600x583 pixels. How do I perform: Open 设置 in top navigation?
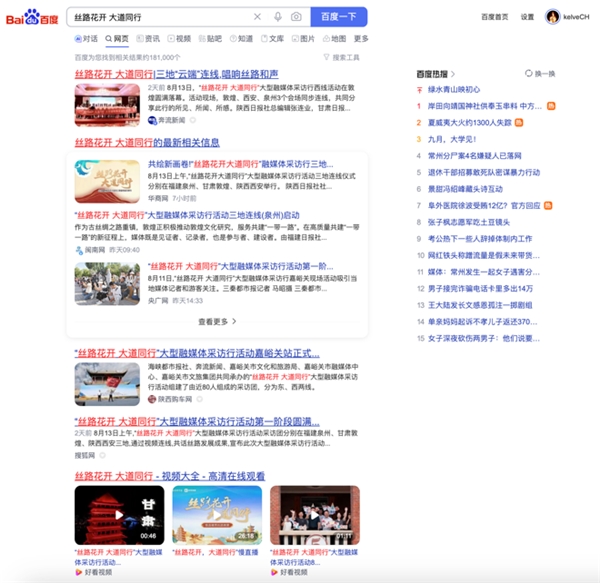(x=527, y=17)
